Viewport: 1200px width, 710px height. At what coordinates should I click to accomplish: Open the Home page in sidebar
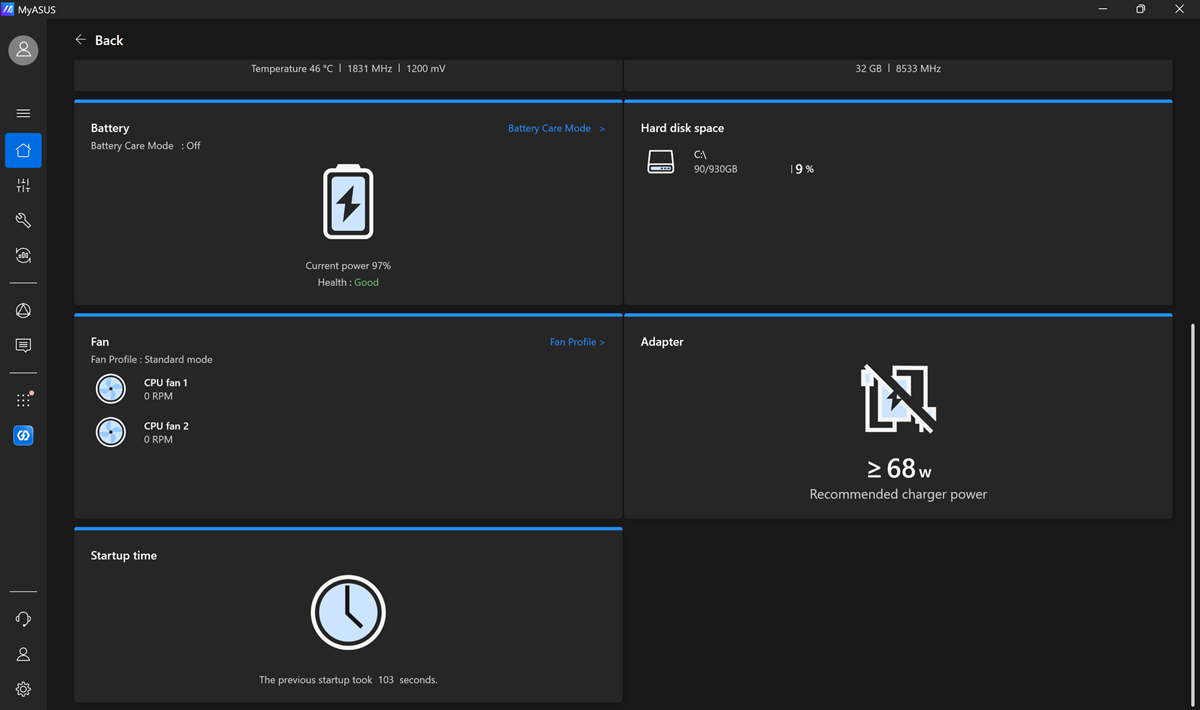click(x=23, y=150)
